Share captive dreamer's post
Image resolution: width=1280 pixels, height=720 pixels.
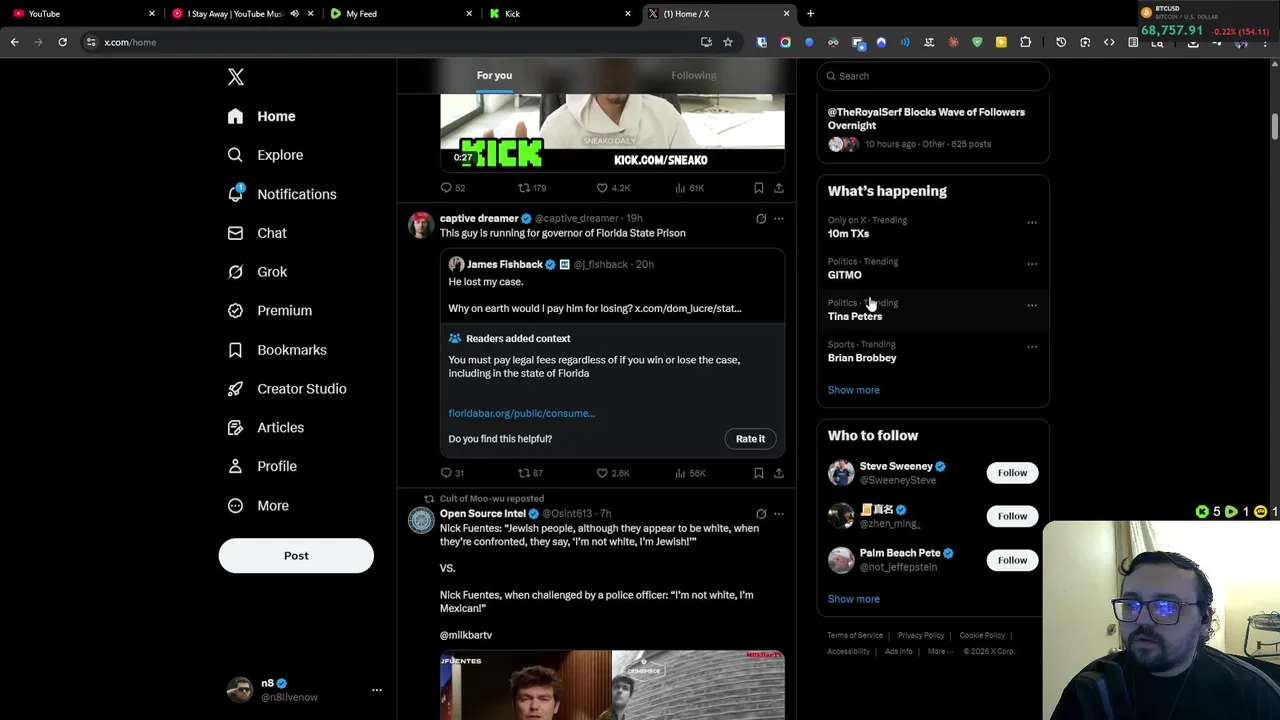click(779, 473)
